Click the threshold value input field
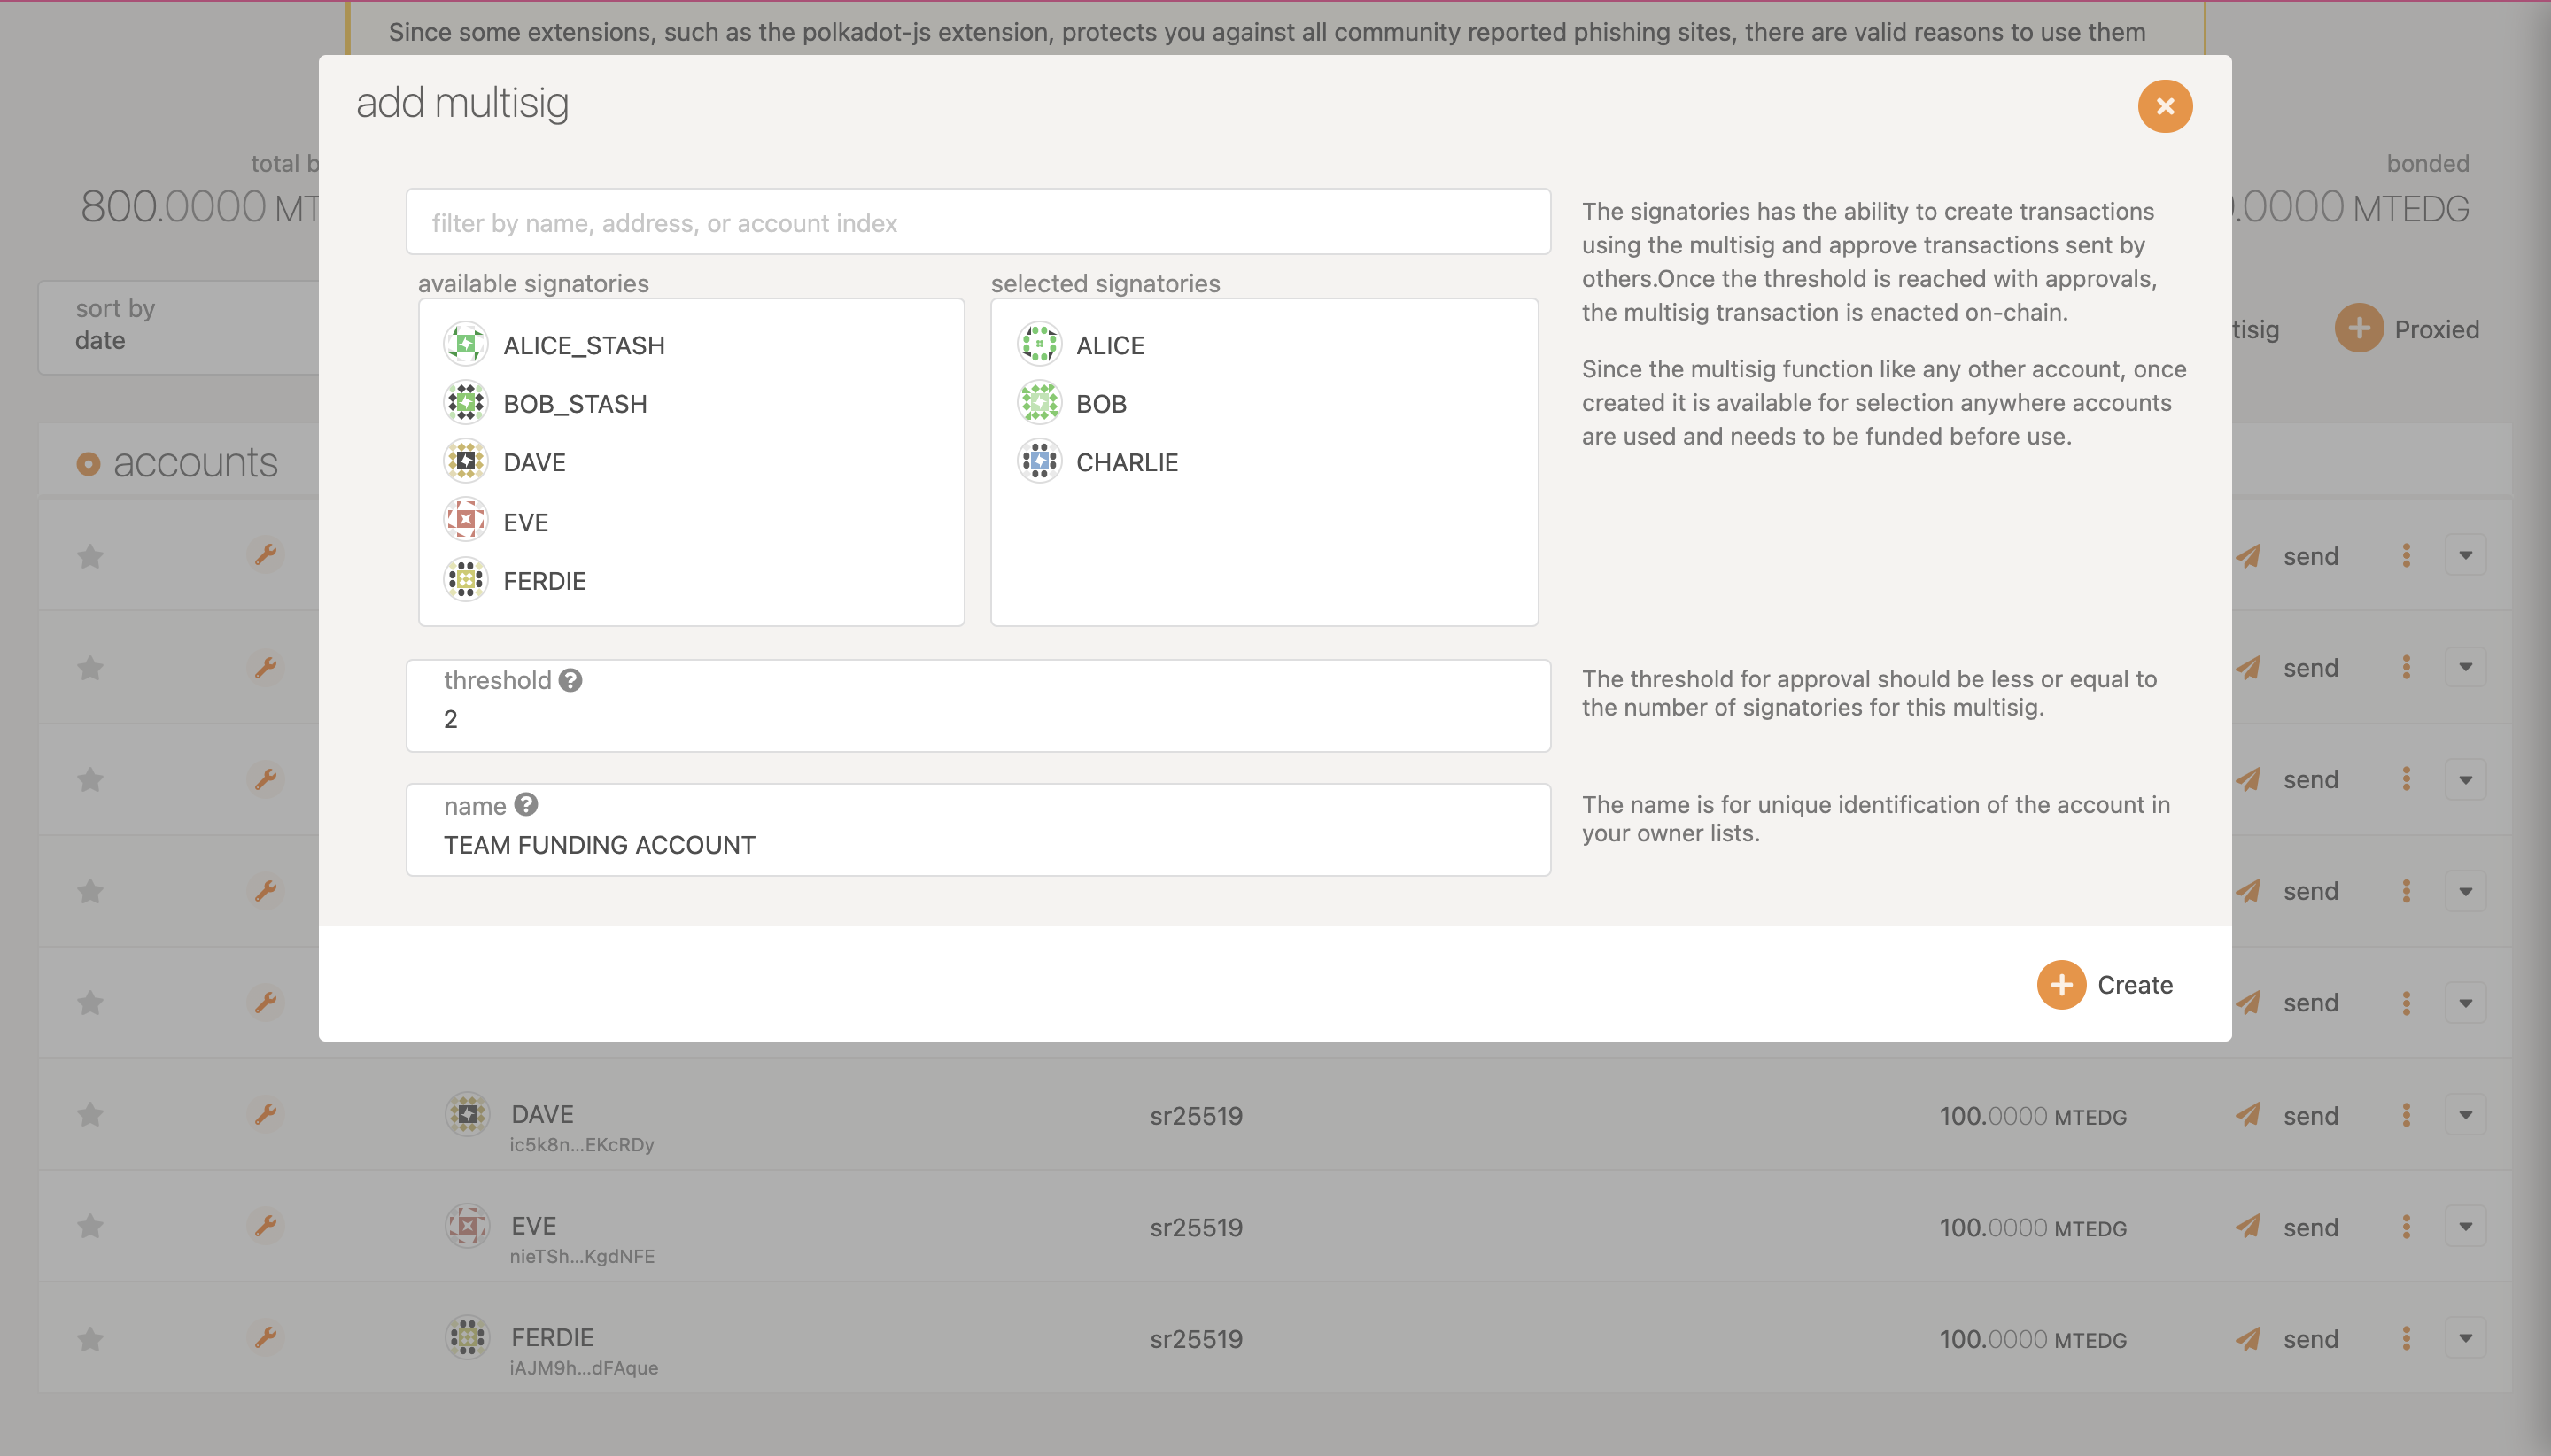 977,719
